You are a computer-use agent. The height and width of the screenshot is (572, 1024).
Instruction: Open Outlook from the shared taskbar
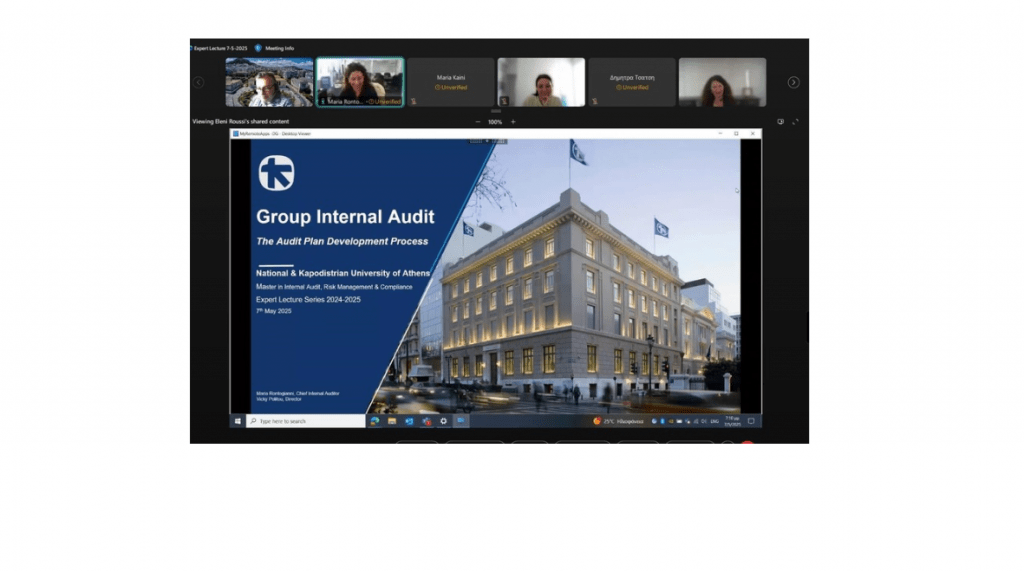tap(409, 421)
